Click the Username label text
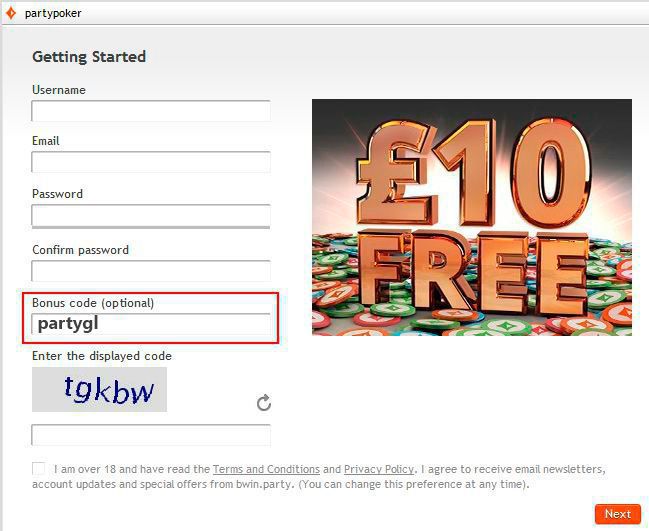 (59, 90)
